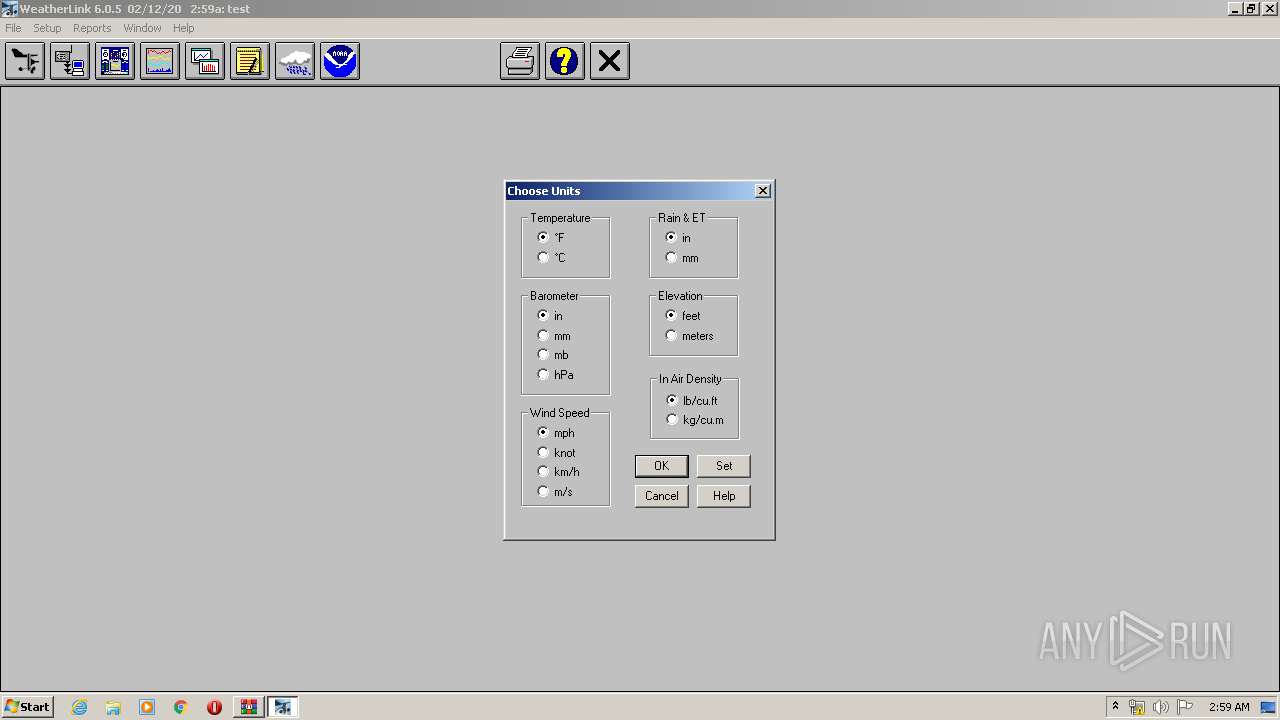Restore down the WeatherLink window
1280x720 pixels.
click(x=1251, y=8)
